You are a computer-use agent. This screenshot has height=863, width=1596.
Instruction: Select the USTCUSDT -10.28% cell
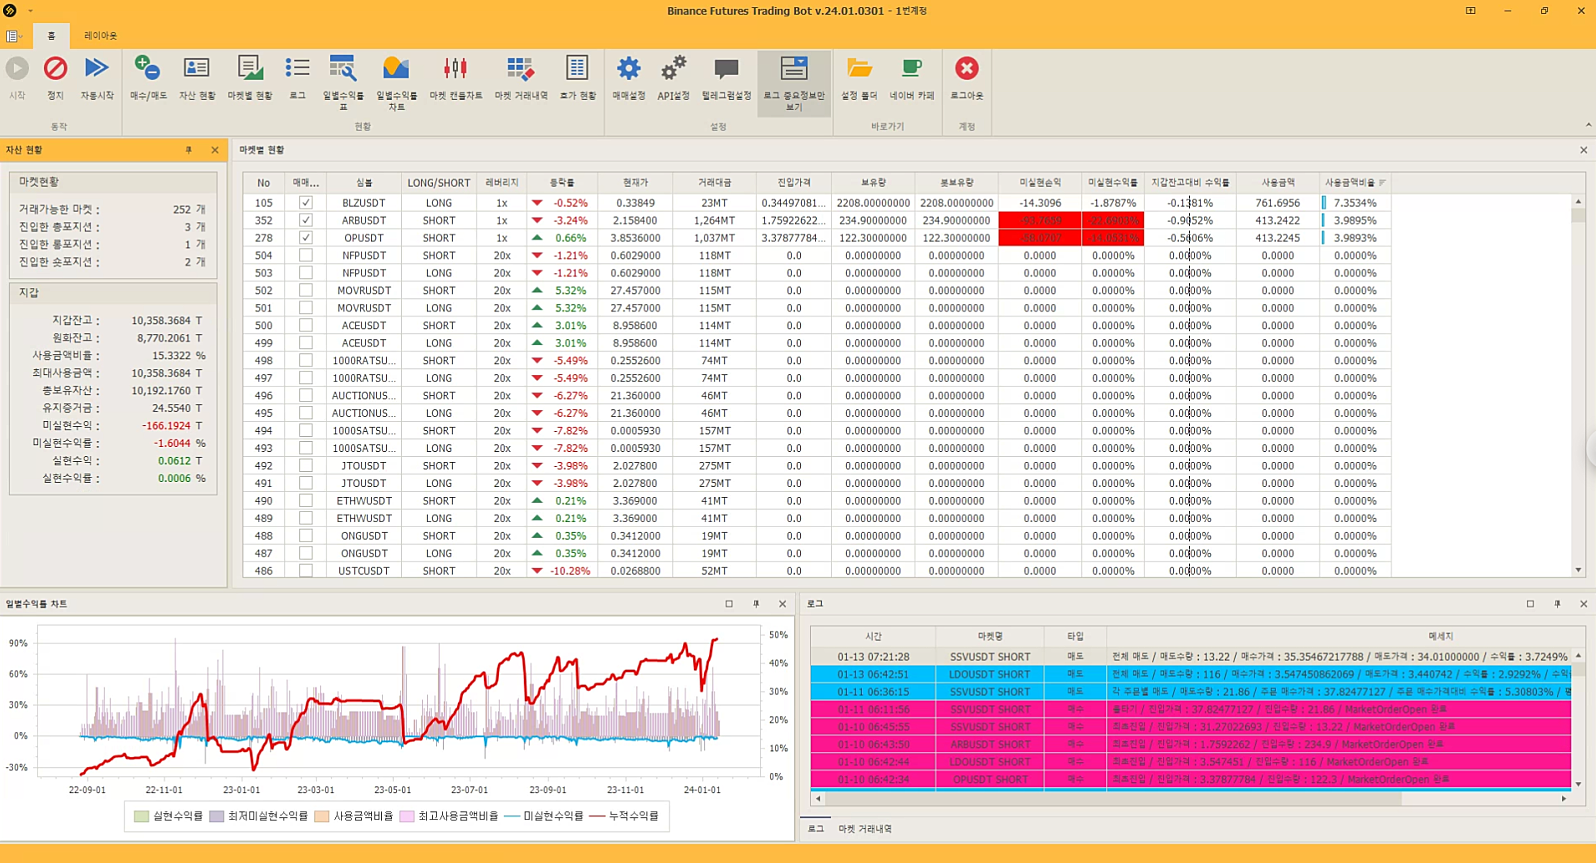pos(563,571)
